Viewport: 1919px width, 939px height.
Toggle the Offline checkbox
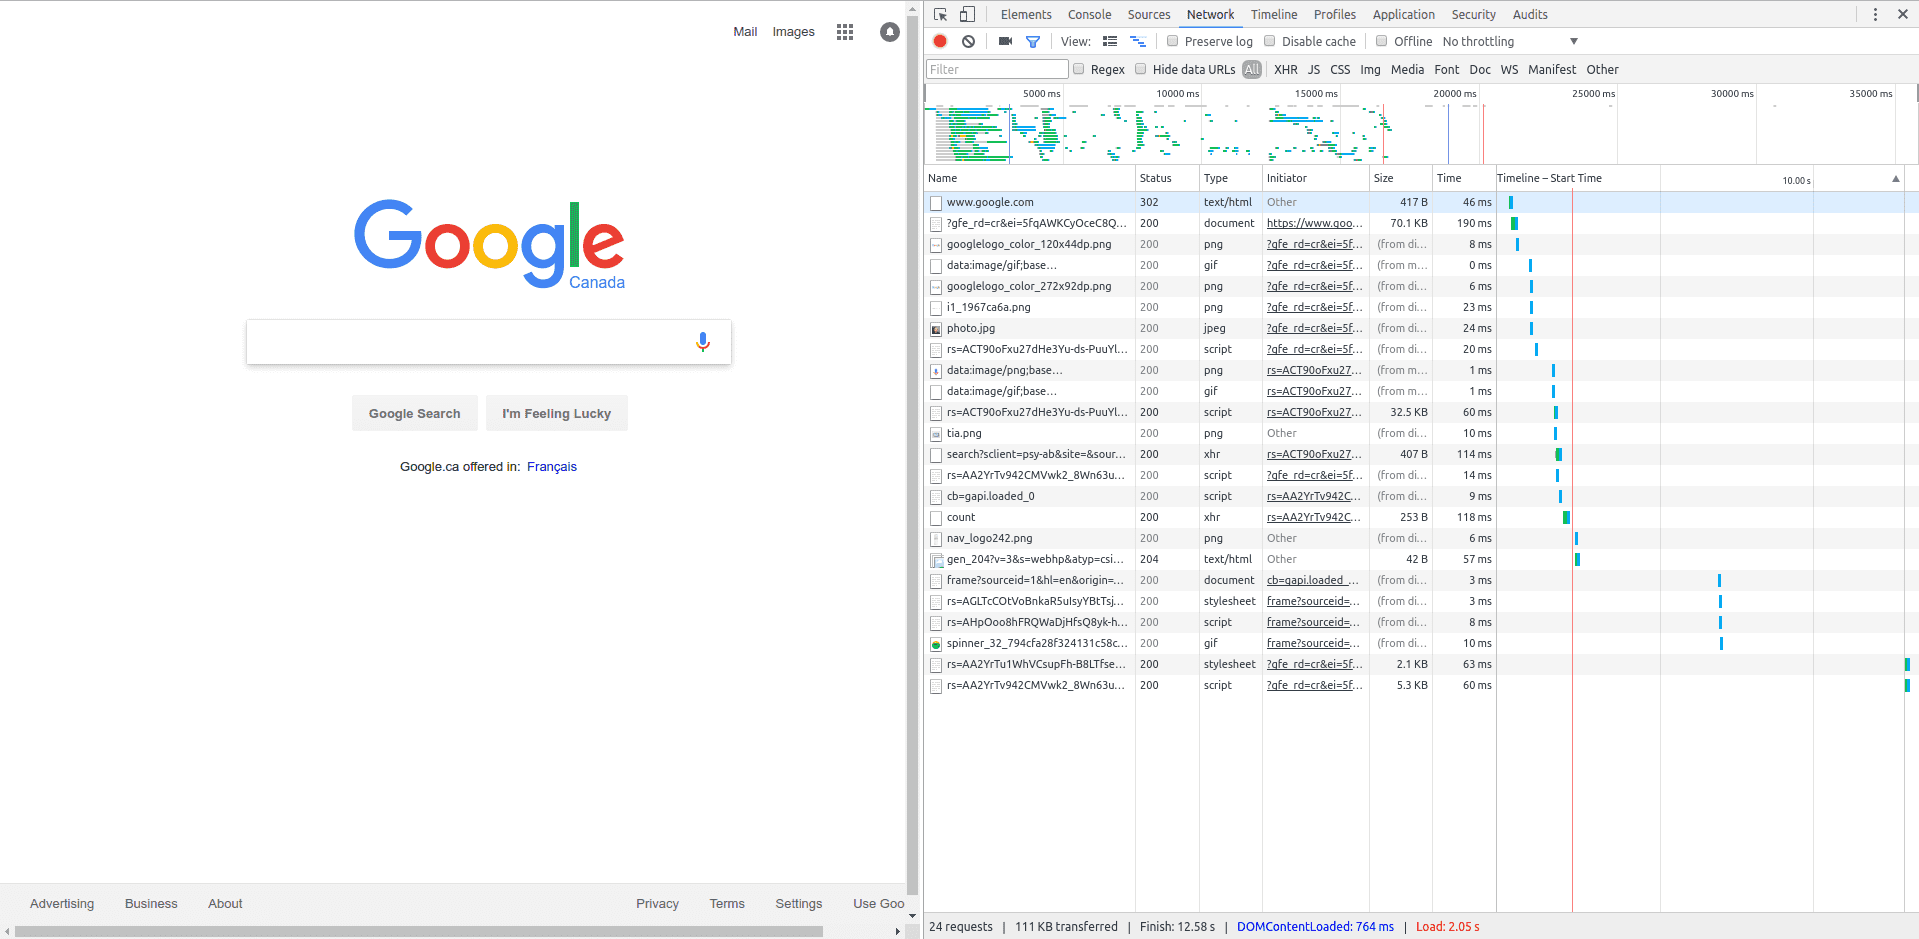pyautogui.click(x=1381, y=41)
